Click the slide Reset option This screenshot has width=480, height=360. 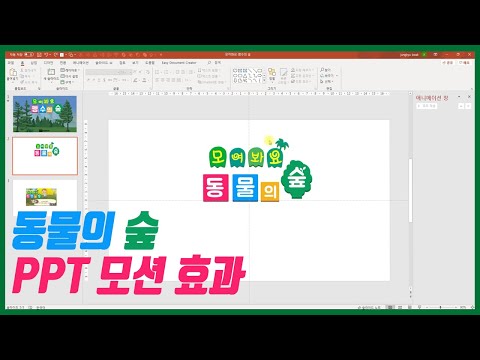coord(69,76)
